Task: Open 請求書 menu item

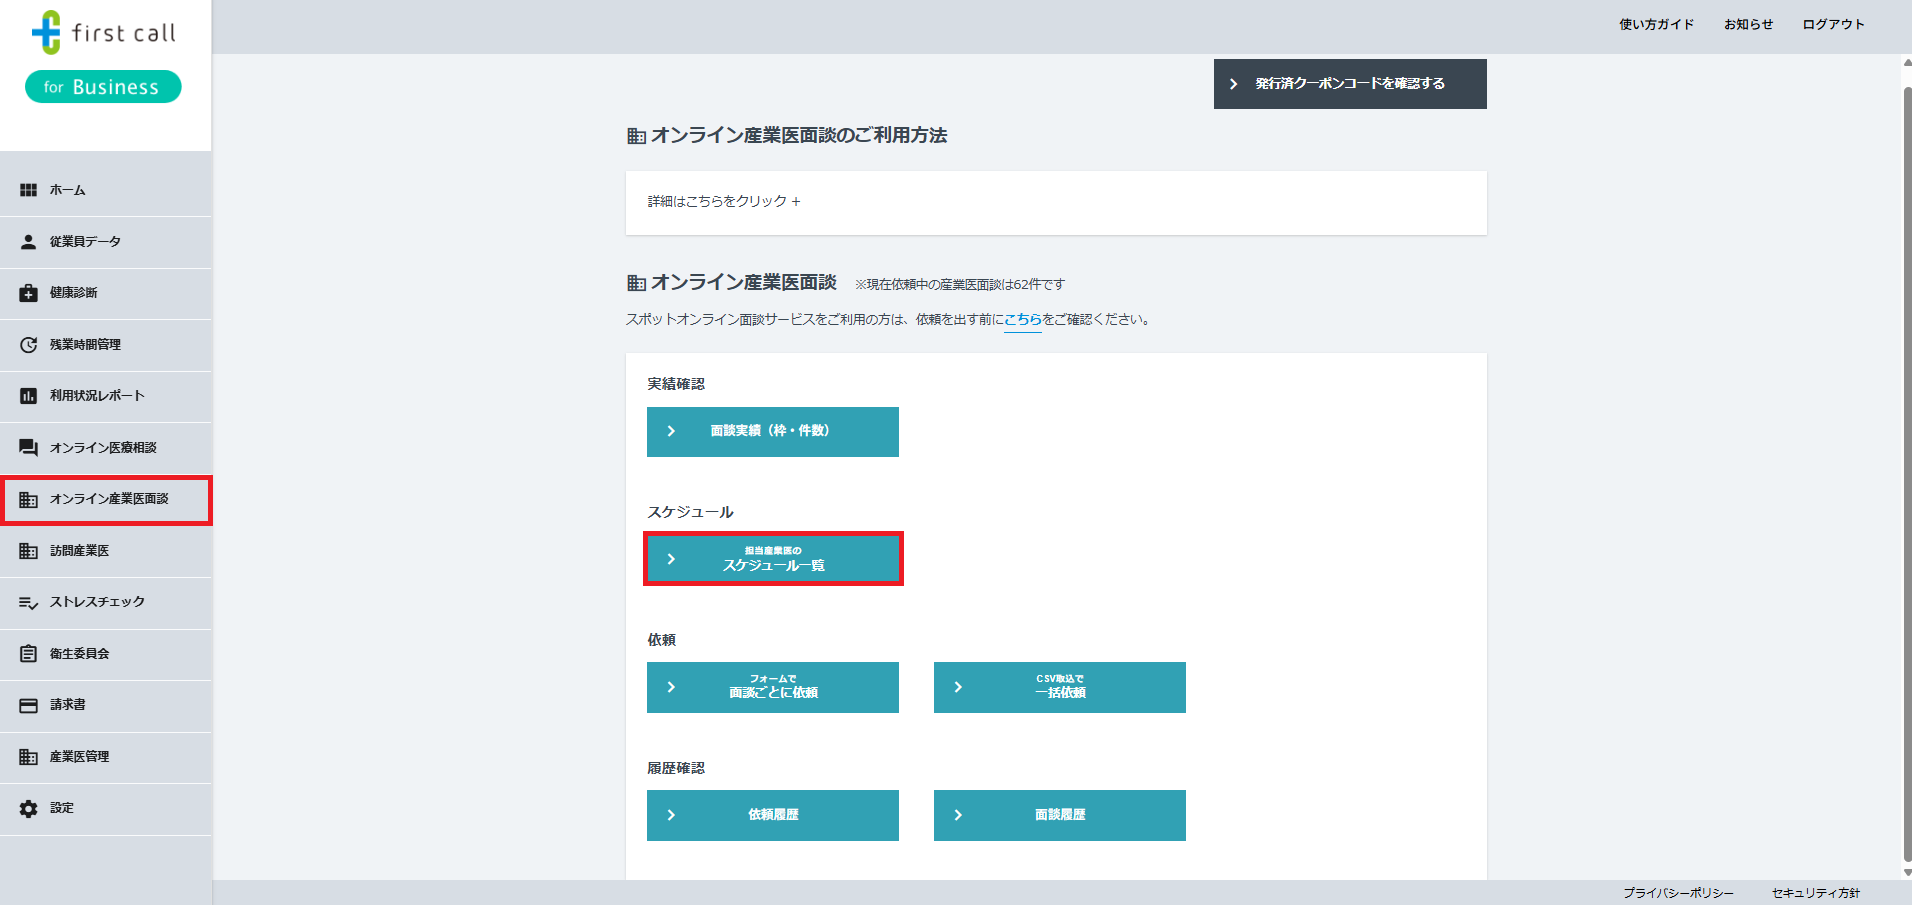Action: click(x=106, y=705)
